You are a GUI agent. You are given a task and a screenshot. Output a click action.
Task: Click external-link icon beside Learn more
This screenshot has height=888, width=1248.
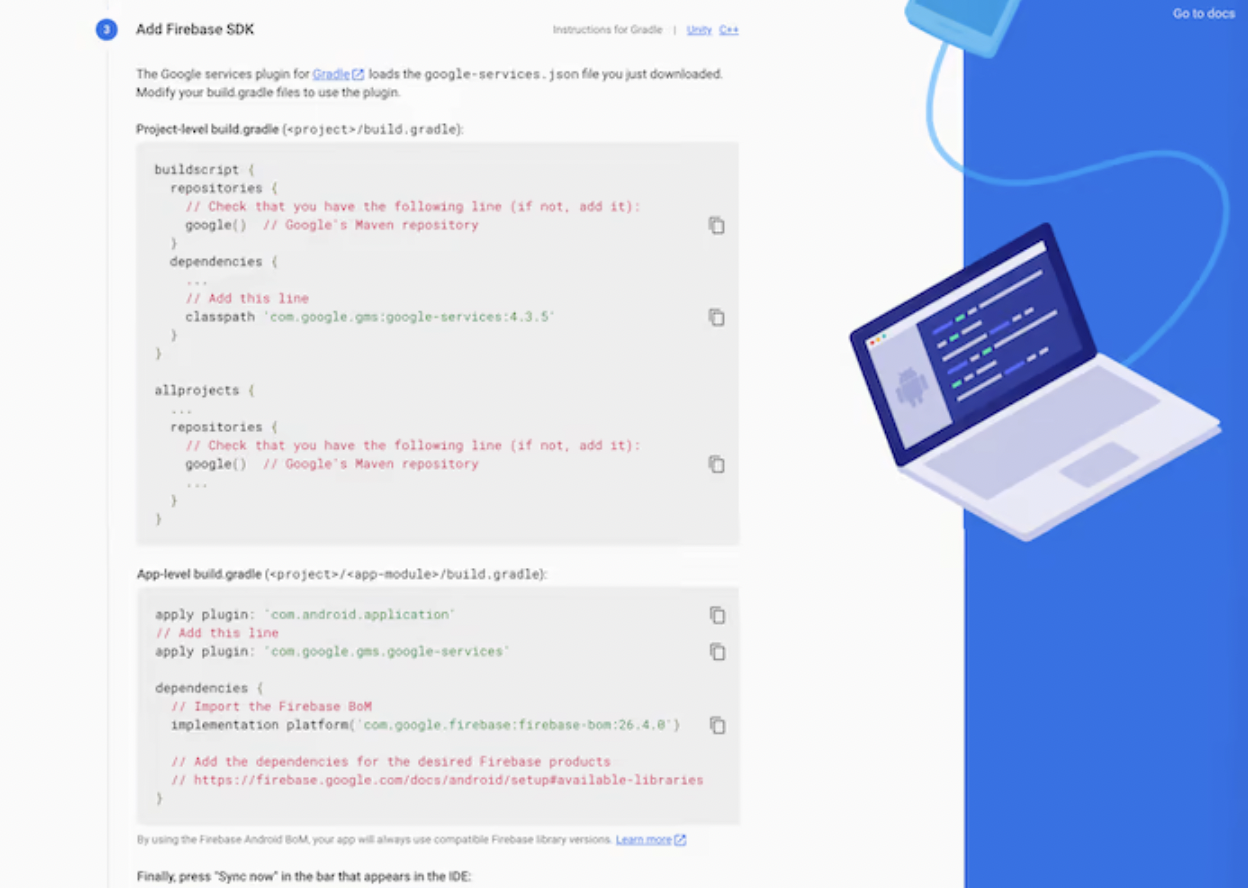click(x=680, y=840)
